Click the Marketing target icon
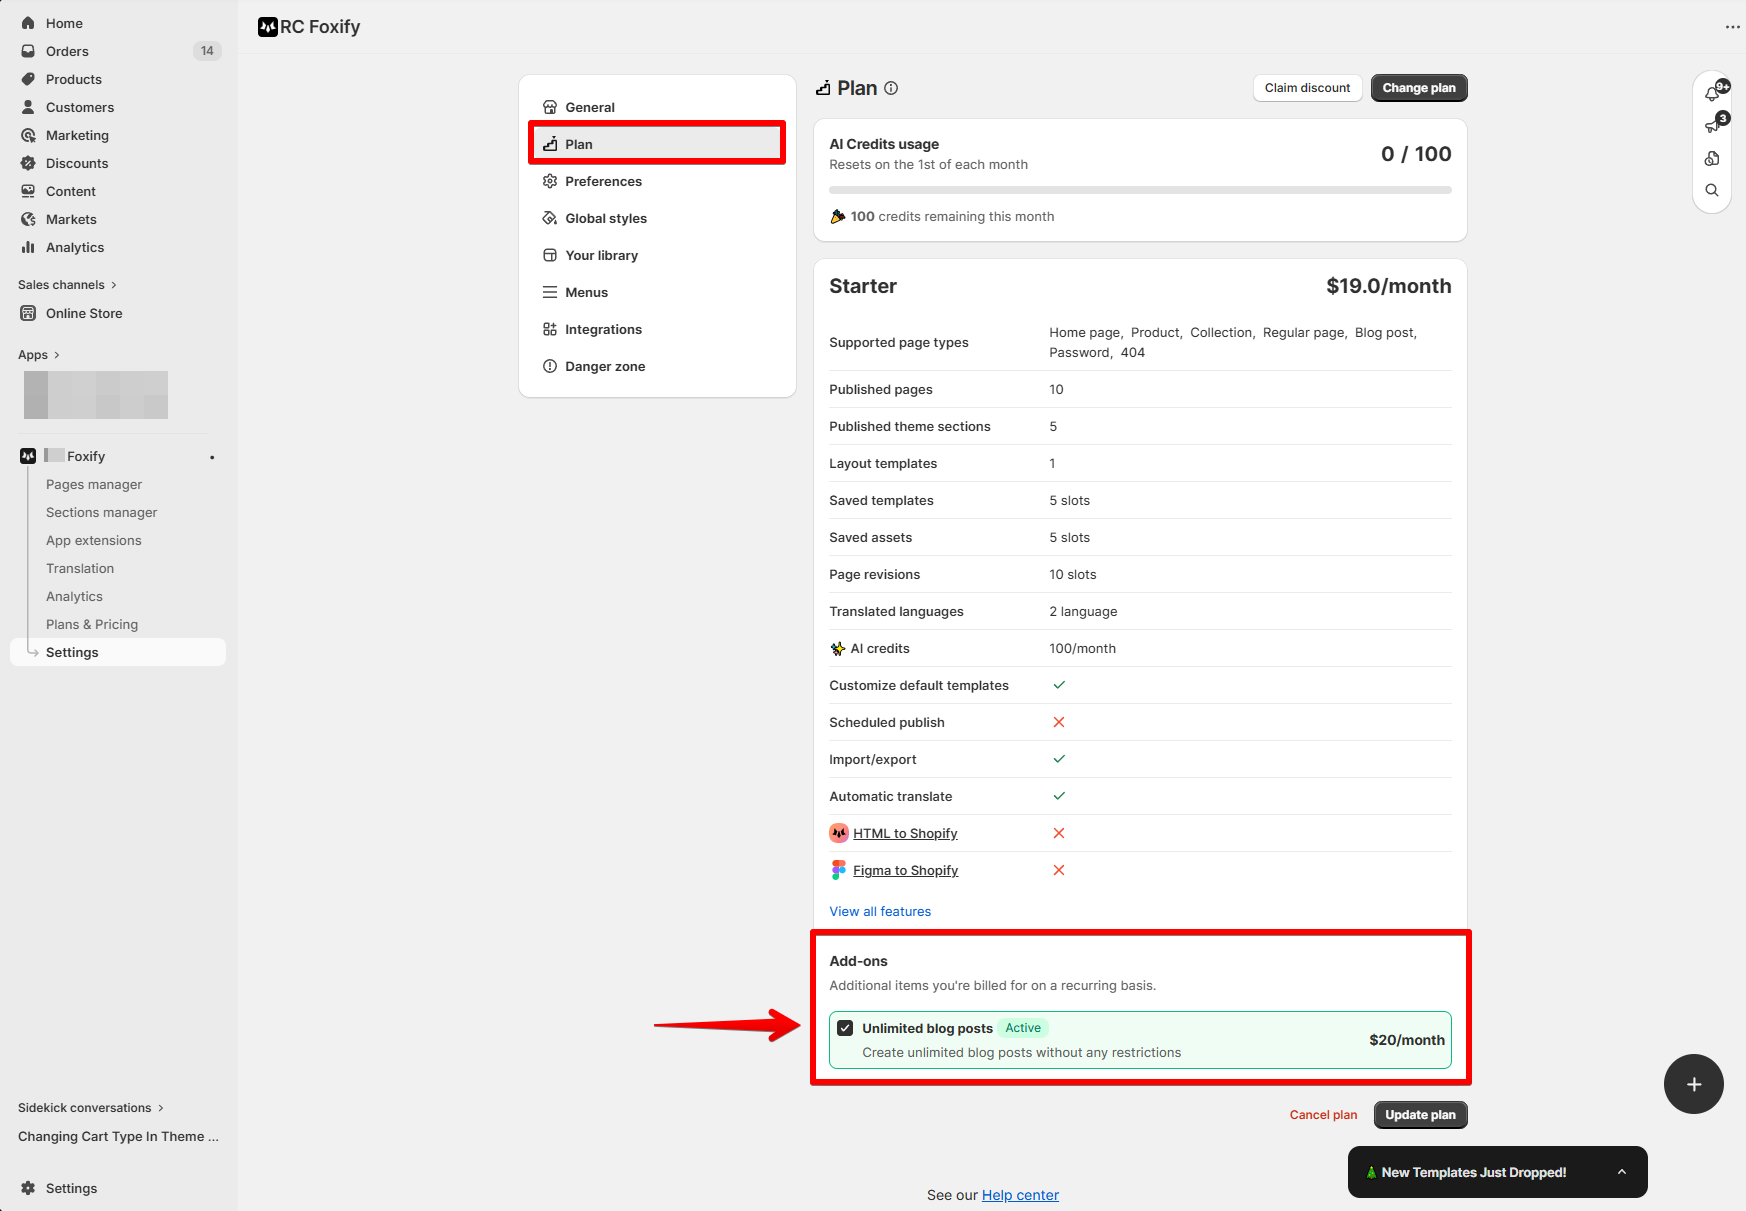This screenshot has width=1746, height=1211. 28,135
